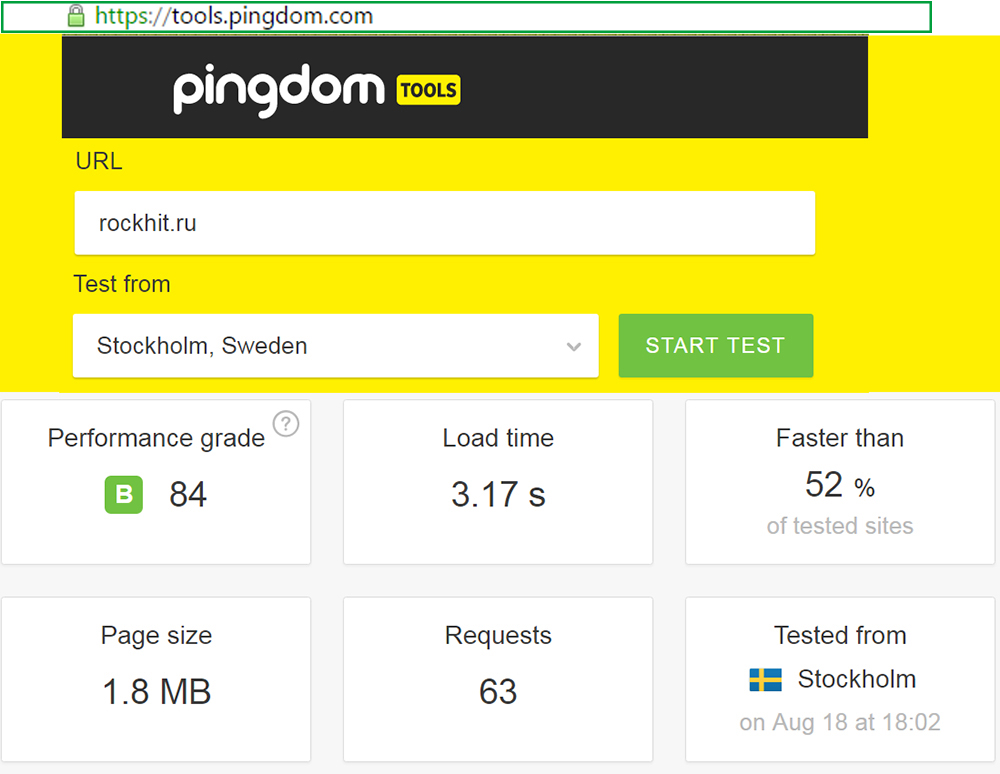Screen dimensions: 1000x774
Task: Click the Swedish flag next to Stockholm
Action: 764,679
